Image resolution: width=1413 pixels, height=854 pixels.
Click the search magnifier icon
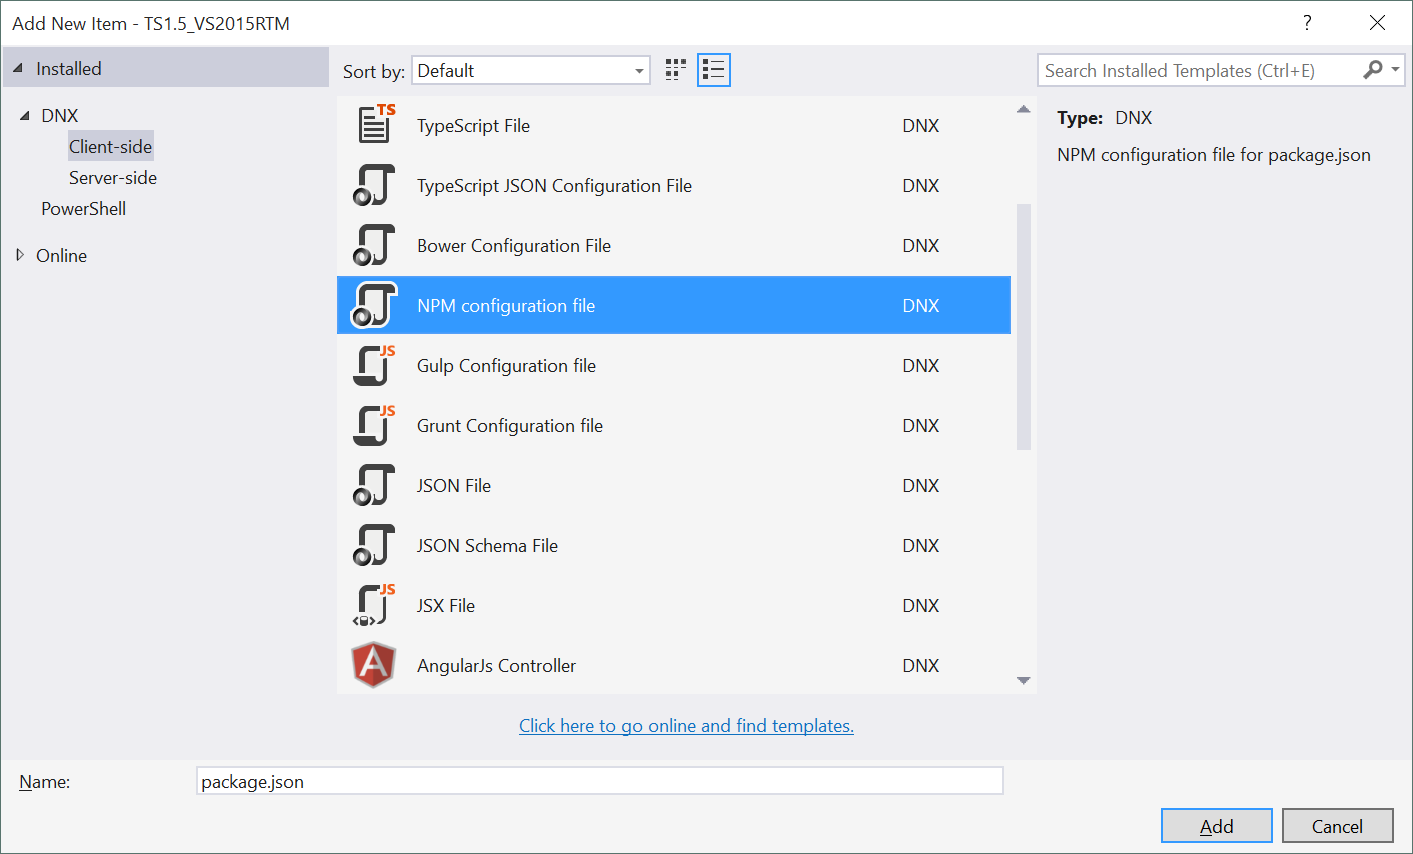pos(1373,70)
